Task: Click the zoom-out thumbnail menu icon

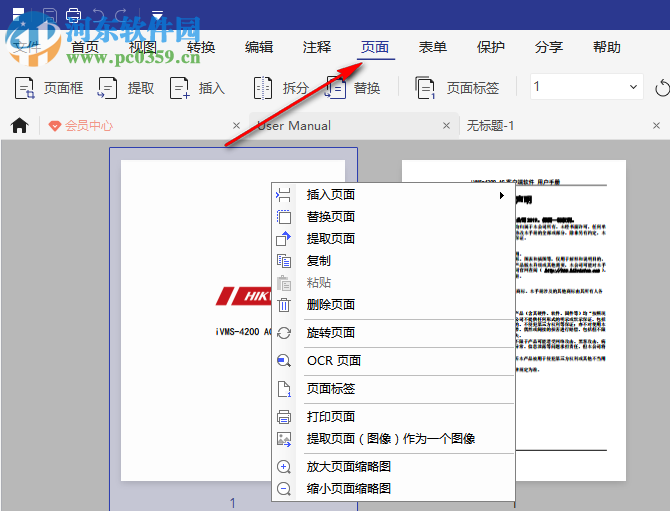Action: [284, 488]
